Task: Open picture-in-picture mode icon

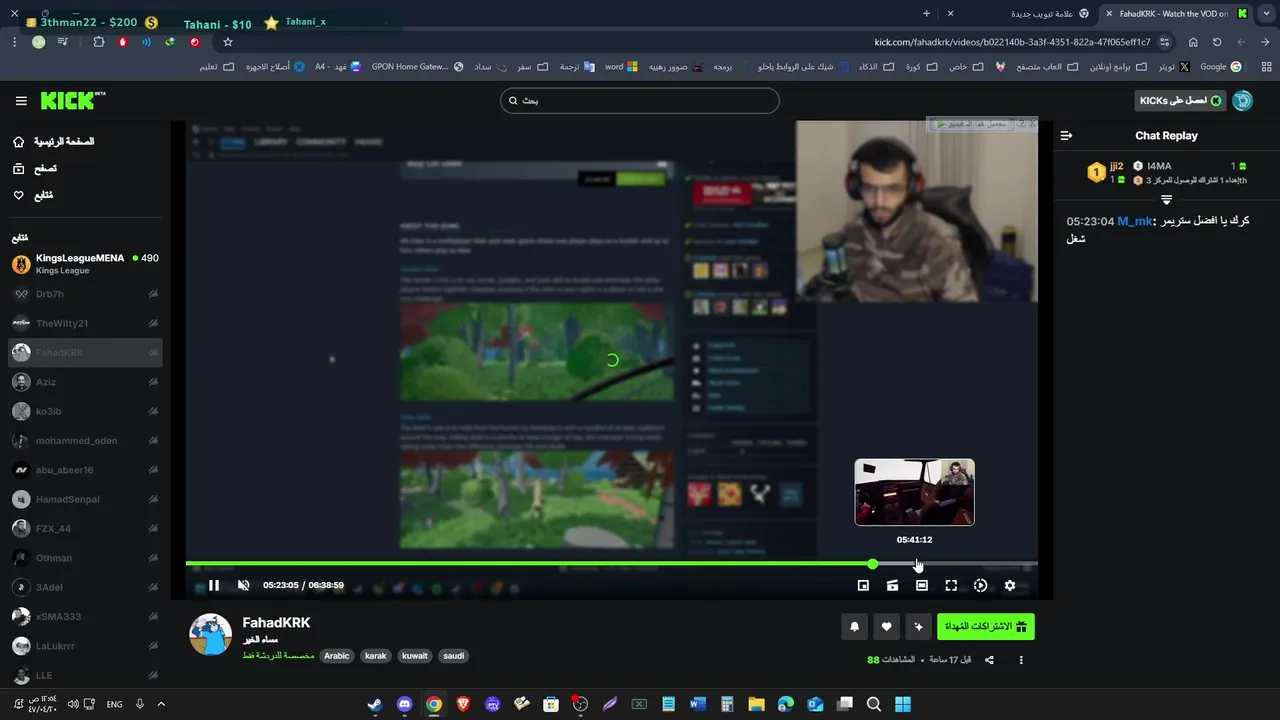Action: [x=863, y=585]
